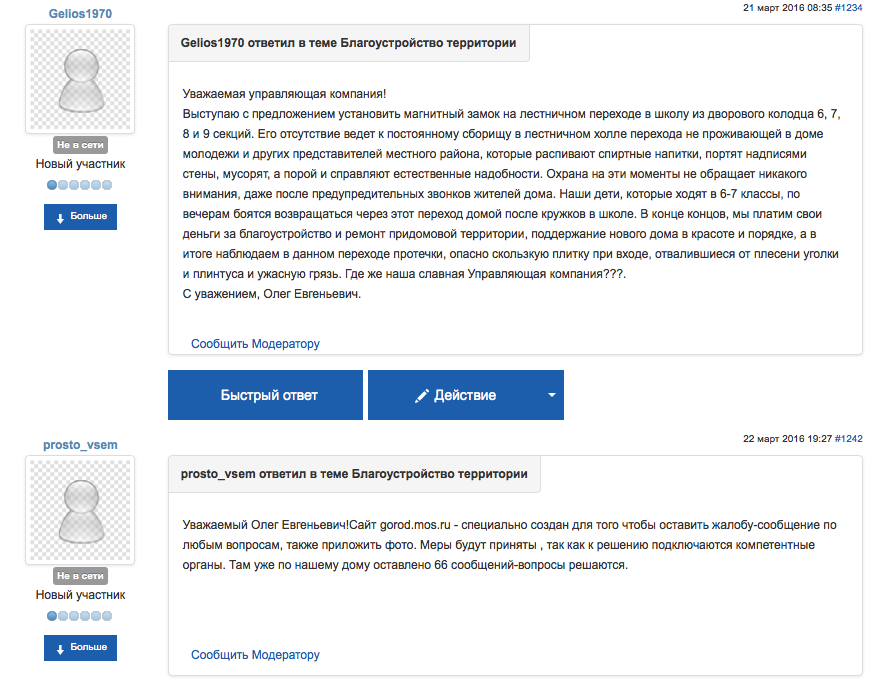Open dropdown arrow next to 'Действие'
Image resolution: width=882 pixels, height=687 pixels.
551,395
